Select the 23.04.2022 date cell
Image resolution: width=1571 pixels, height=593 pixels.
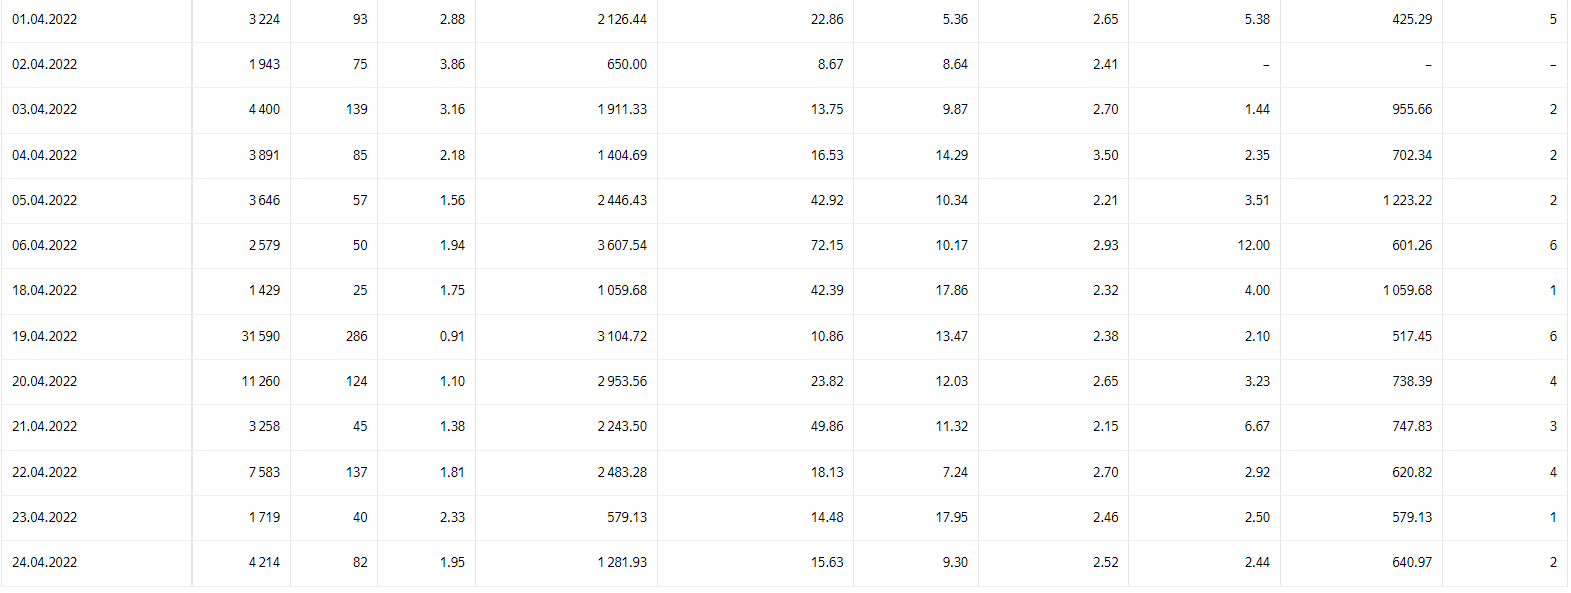click(x=45, y=517)
